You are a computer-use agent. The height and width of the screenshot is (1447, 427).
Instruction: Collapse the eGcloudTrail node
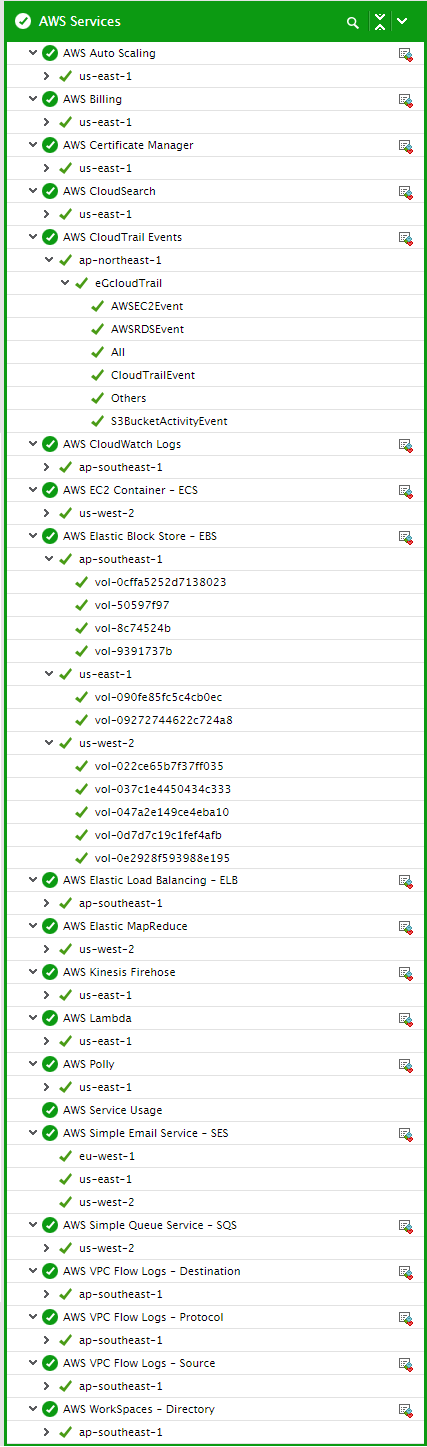tap(65, 283)
